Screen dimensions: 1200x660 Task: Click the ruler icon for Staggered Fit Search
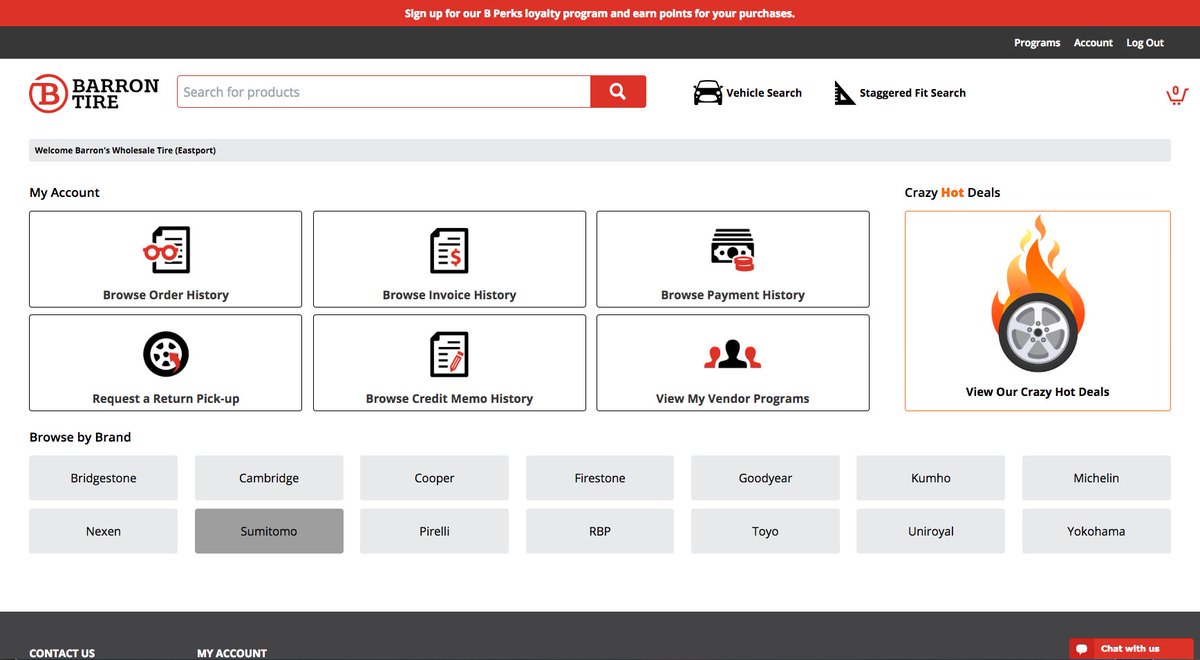coord(845,93)
